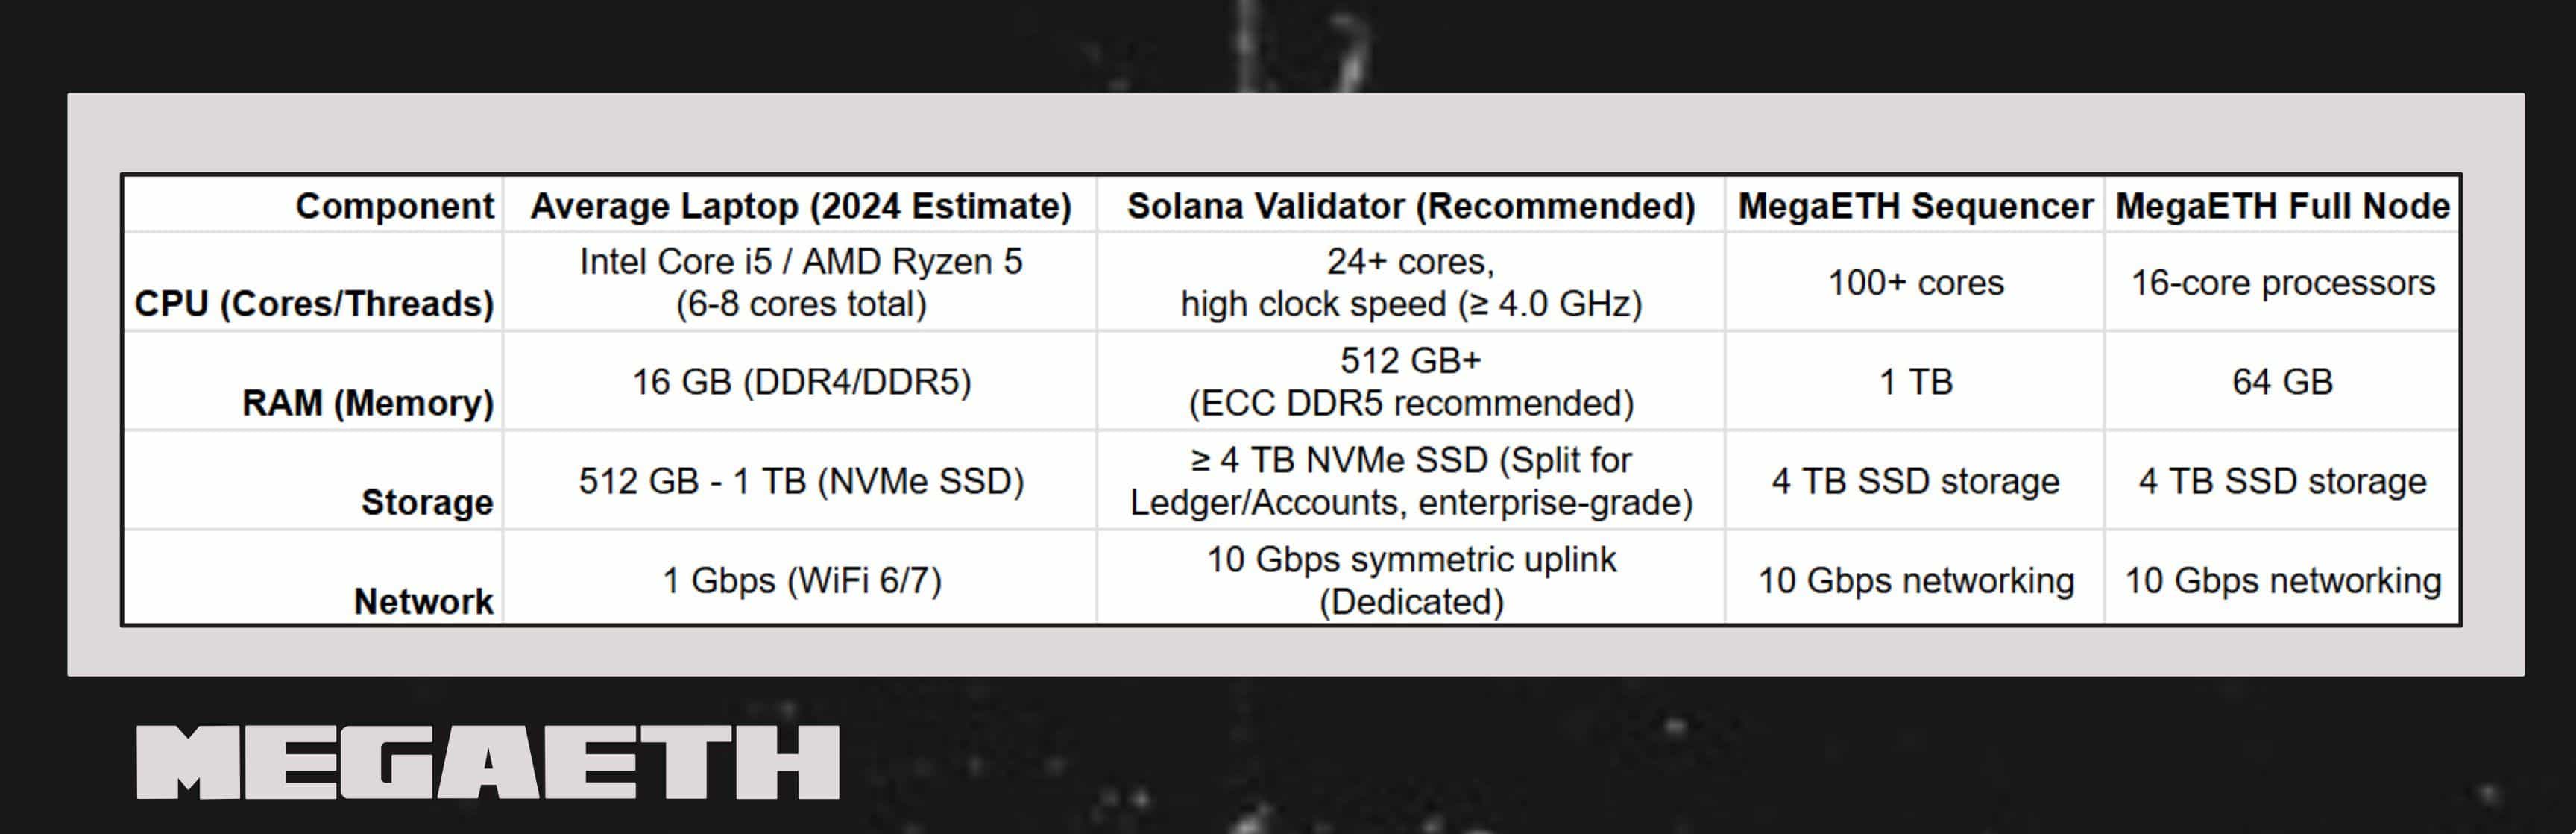Click the MegaETH Full Node header

click(x=2282, y=206)
